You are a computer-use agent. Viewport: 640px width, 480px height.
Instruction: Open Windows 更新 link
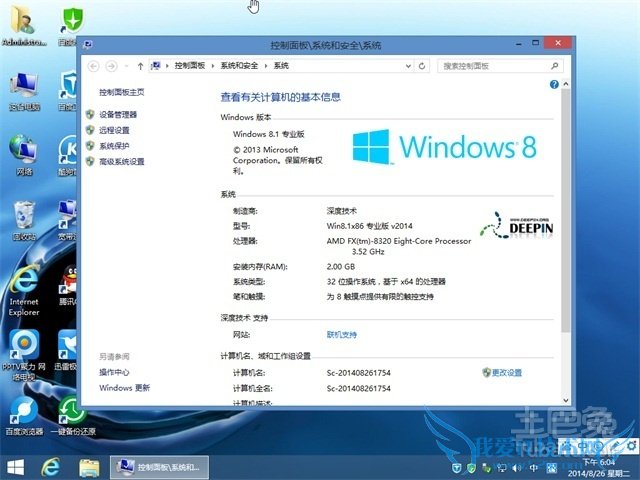click(124, 388)
